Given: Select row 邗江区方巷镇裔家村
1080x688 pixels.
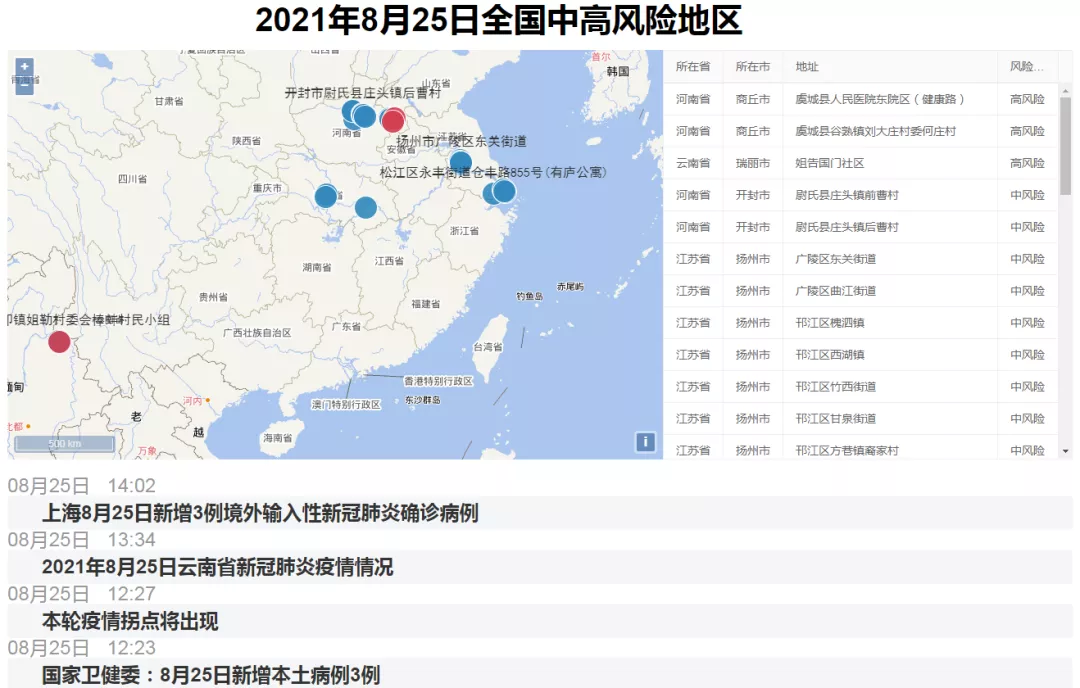Looking at the screenshot, I should (x=860, y=448).
